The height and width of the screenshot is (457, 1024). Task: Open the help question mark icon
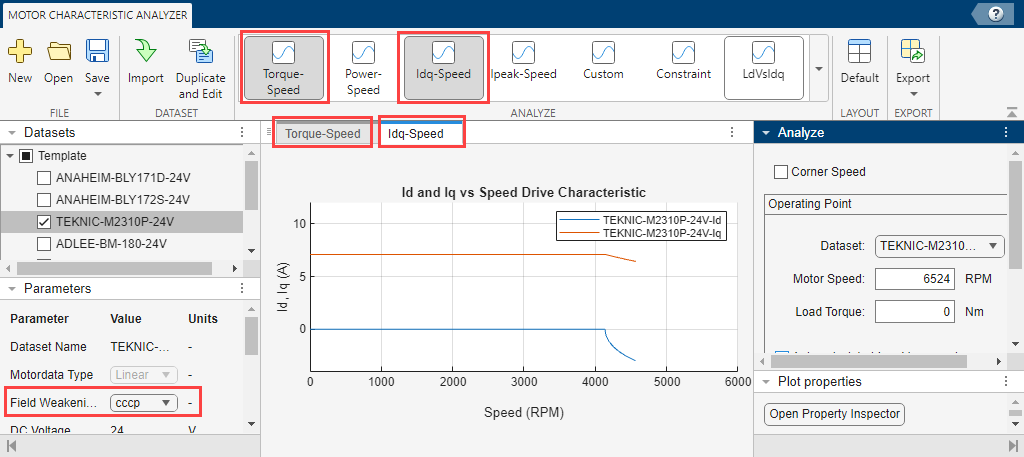point(996,14)
